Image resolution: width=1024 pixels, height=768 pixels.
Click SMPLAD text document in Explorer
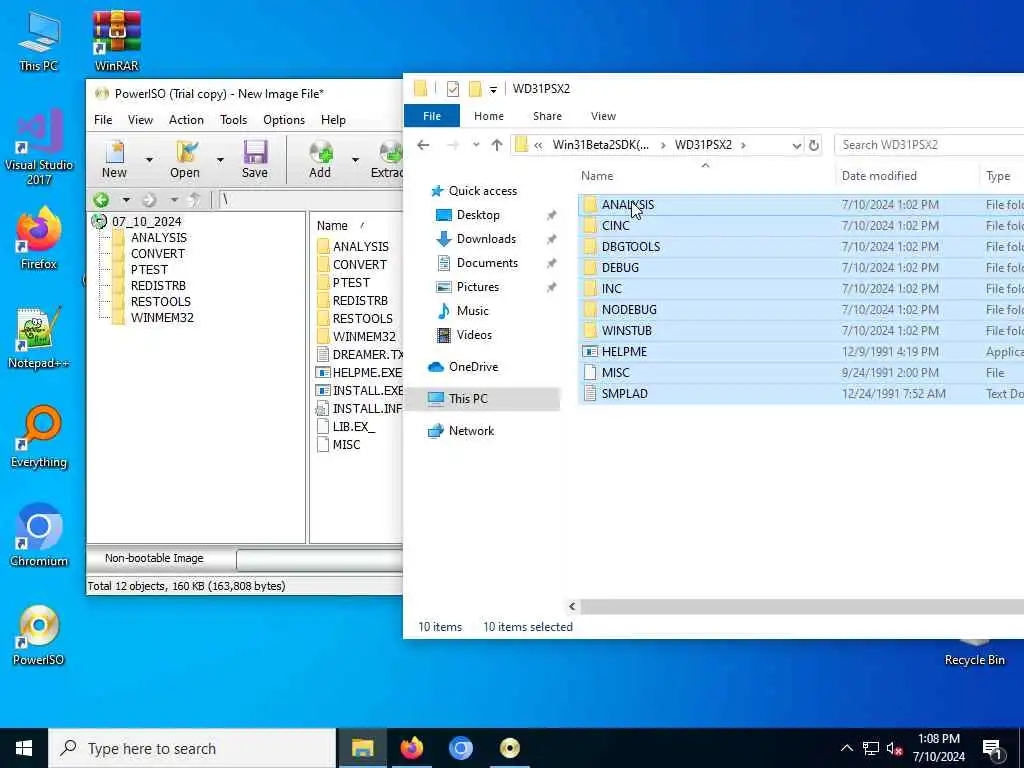pyautogui.click(x=624, y=394)
